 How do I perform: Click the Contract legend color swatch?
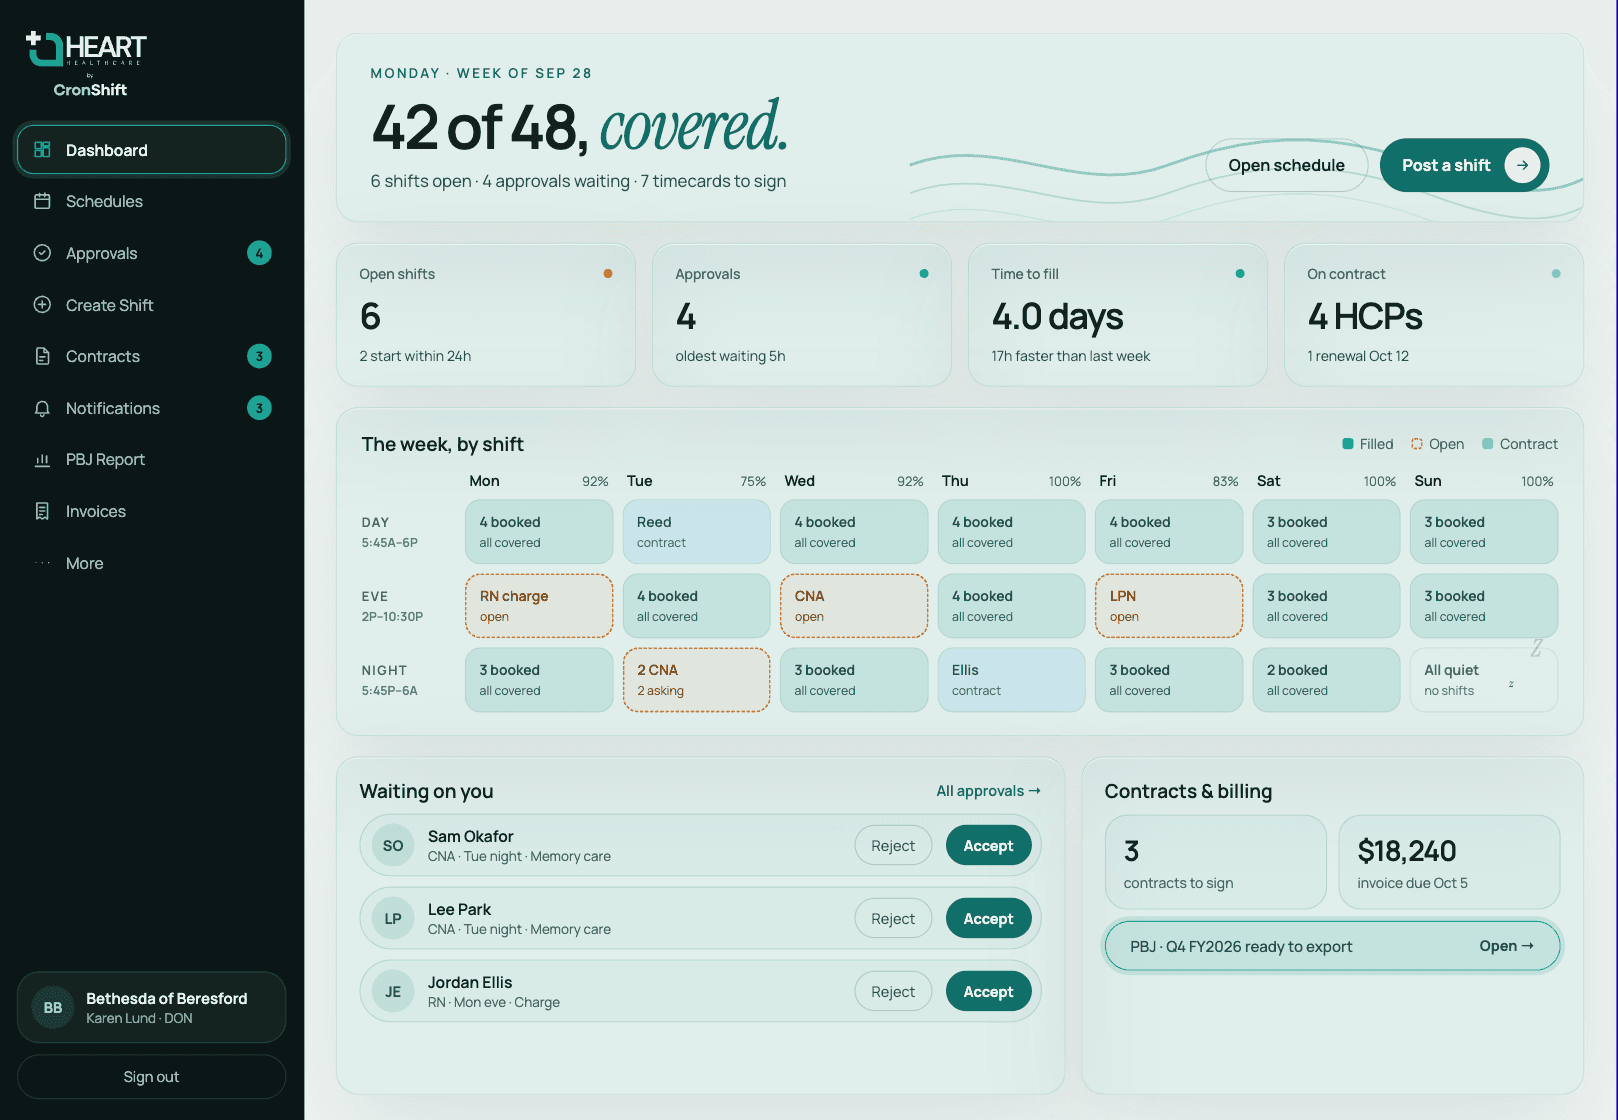1488,444
